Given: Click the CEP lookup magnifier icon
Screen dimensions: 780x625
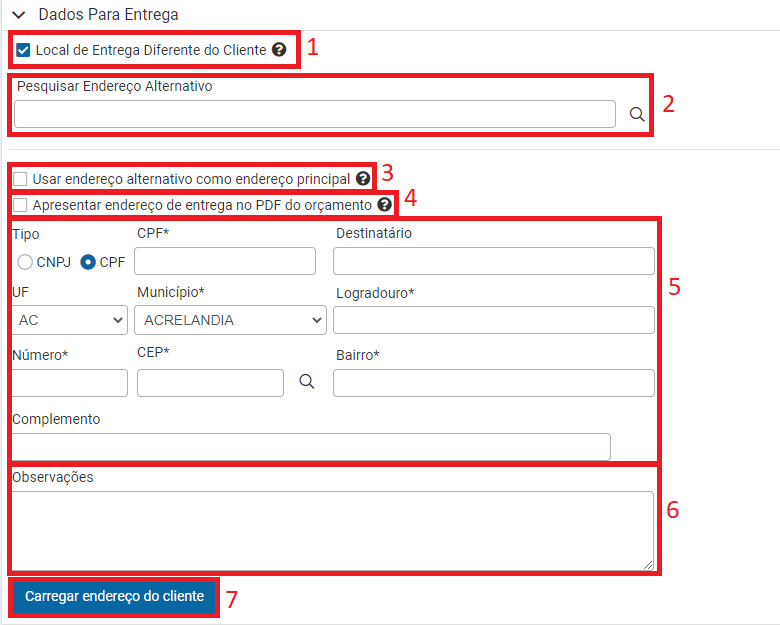Looking at the screenshot, I should pos(306,382).
